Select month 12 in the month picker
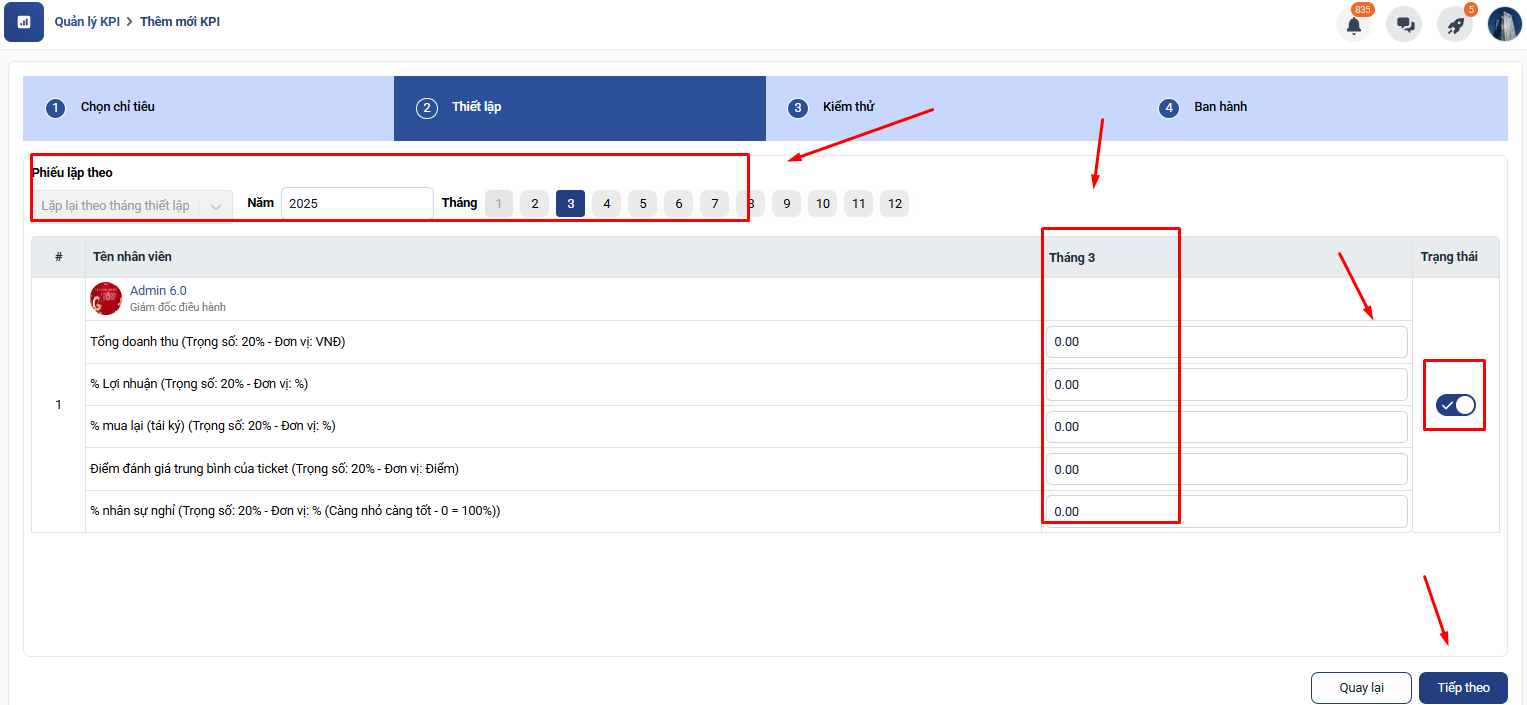 894,204
